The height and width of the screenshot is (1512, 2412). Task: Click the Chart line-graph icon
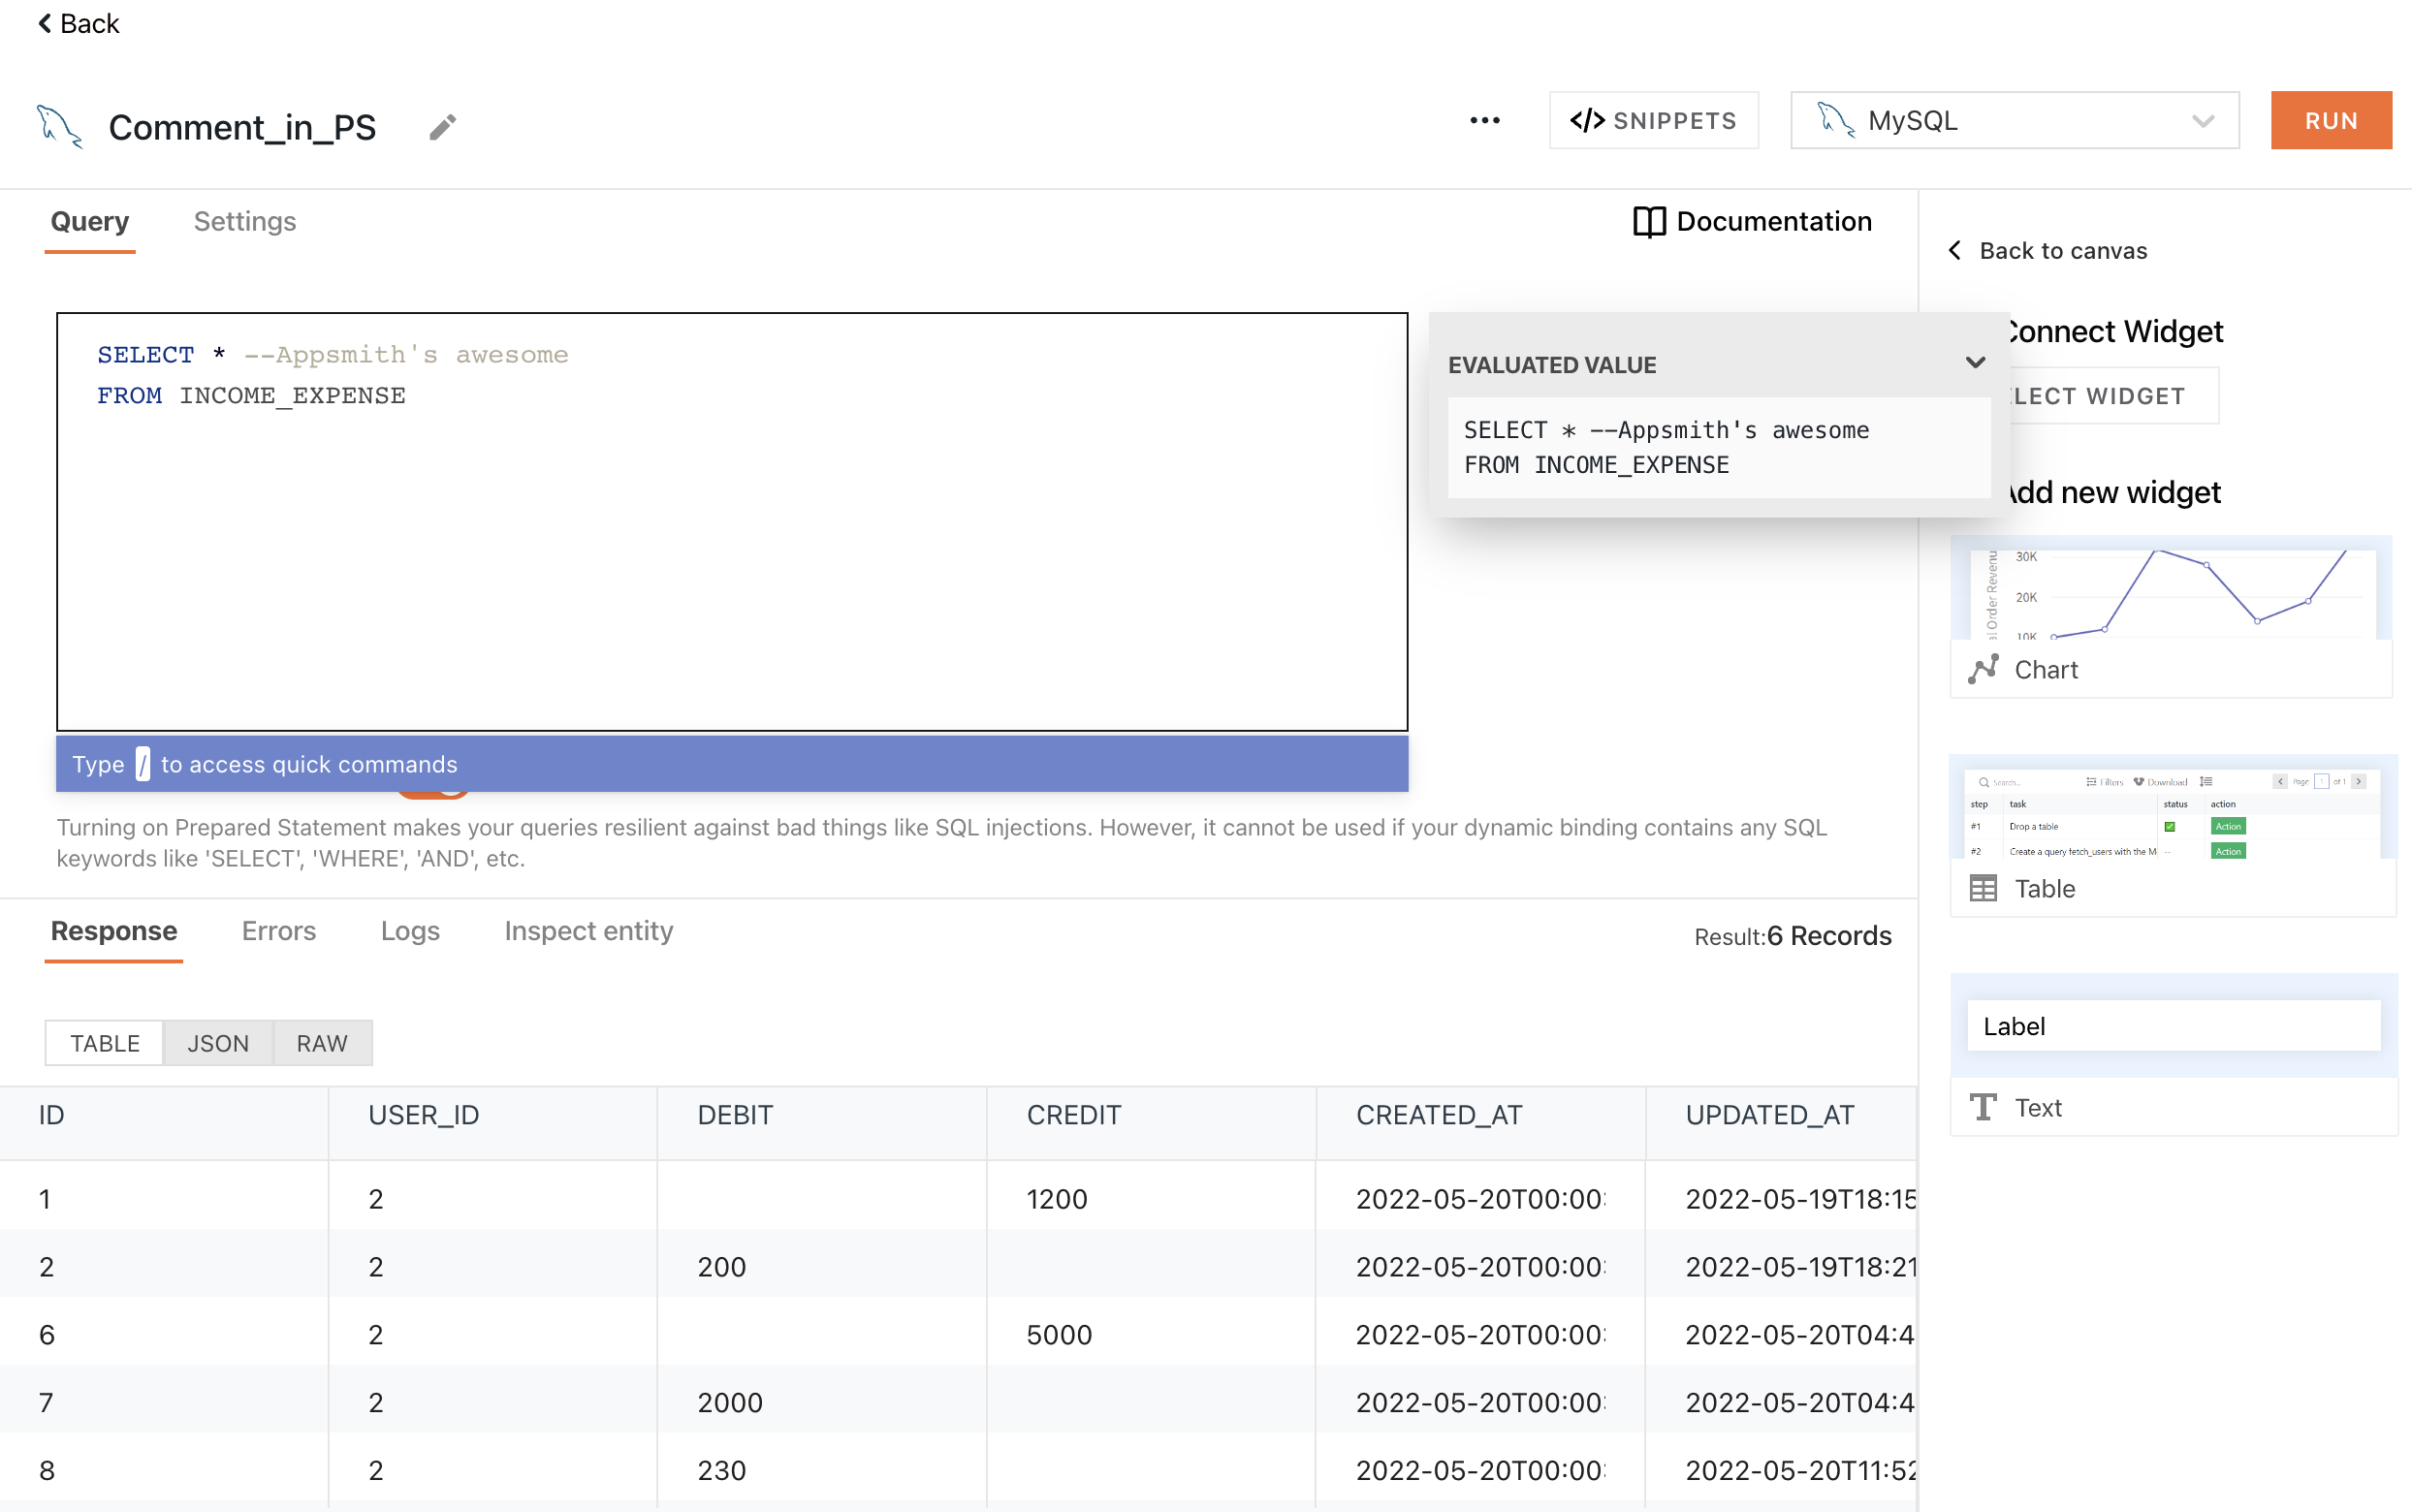coord(1983,670)
